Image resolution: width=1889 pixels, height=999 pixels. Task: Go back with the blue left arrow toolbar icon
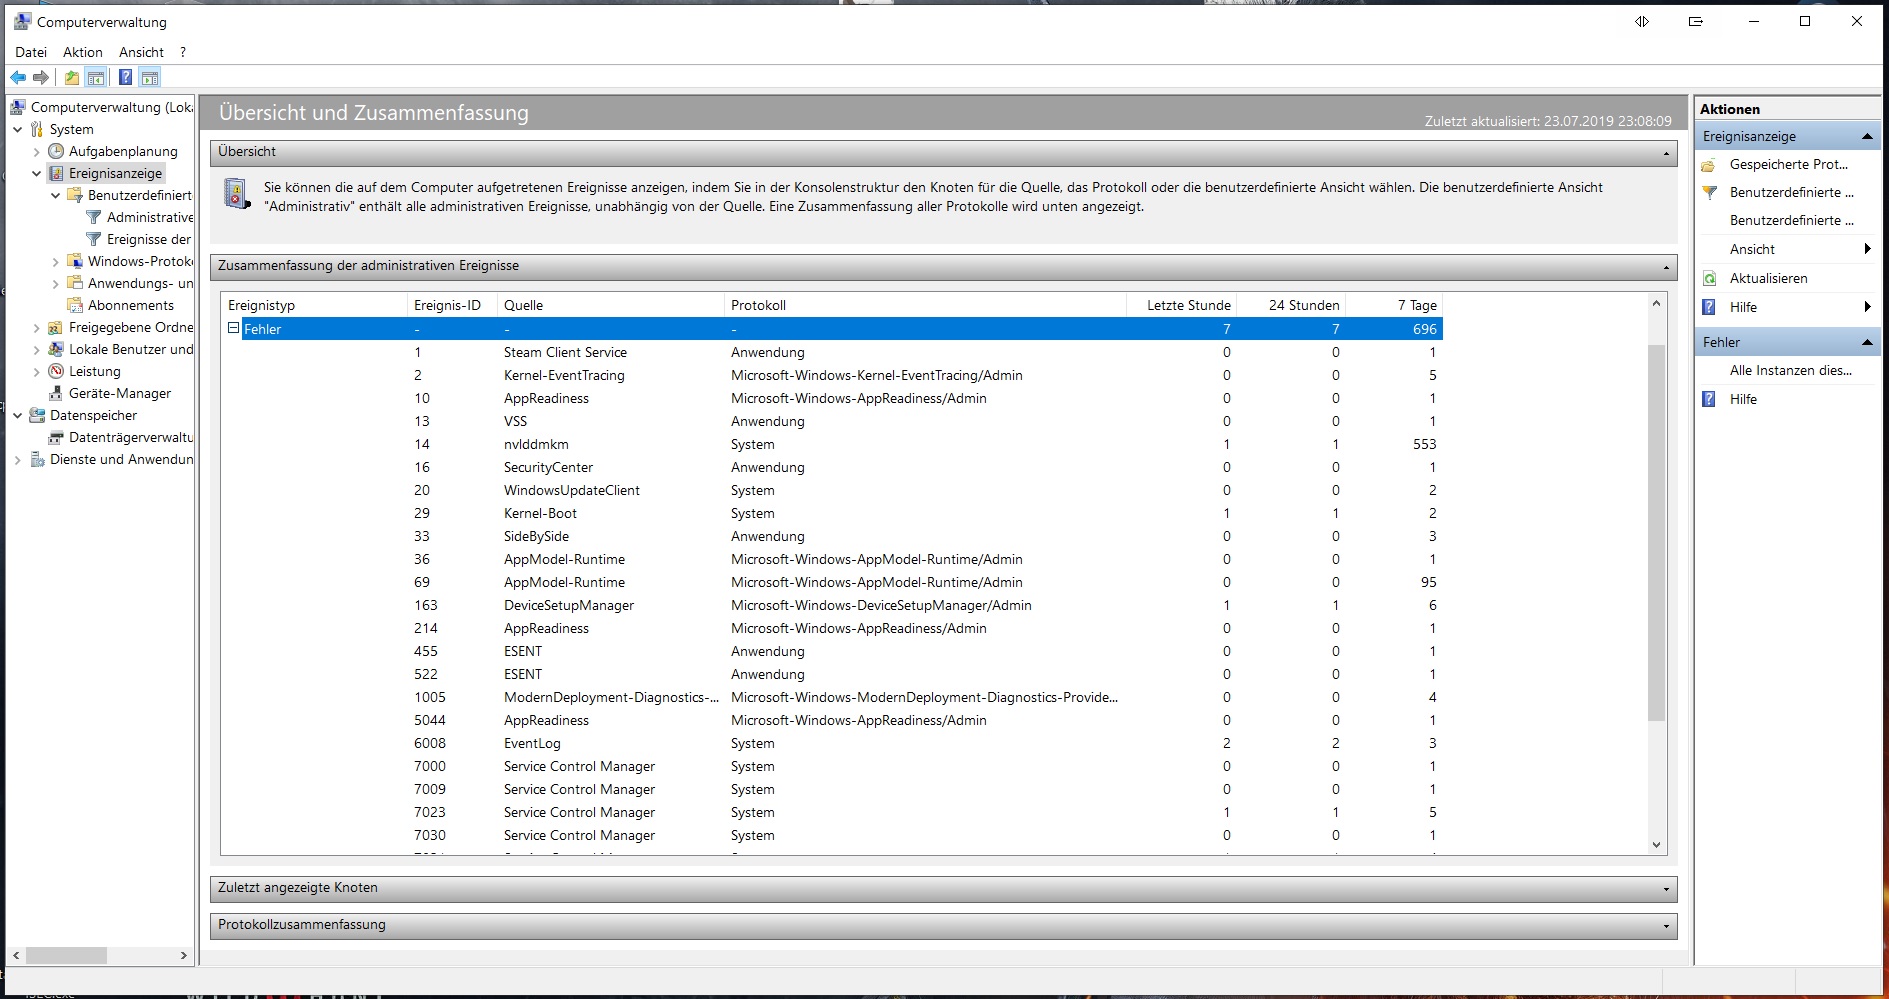(x=18, y=78)
